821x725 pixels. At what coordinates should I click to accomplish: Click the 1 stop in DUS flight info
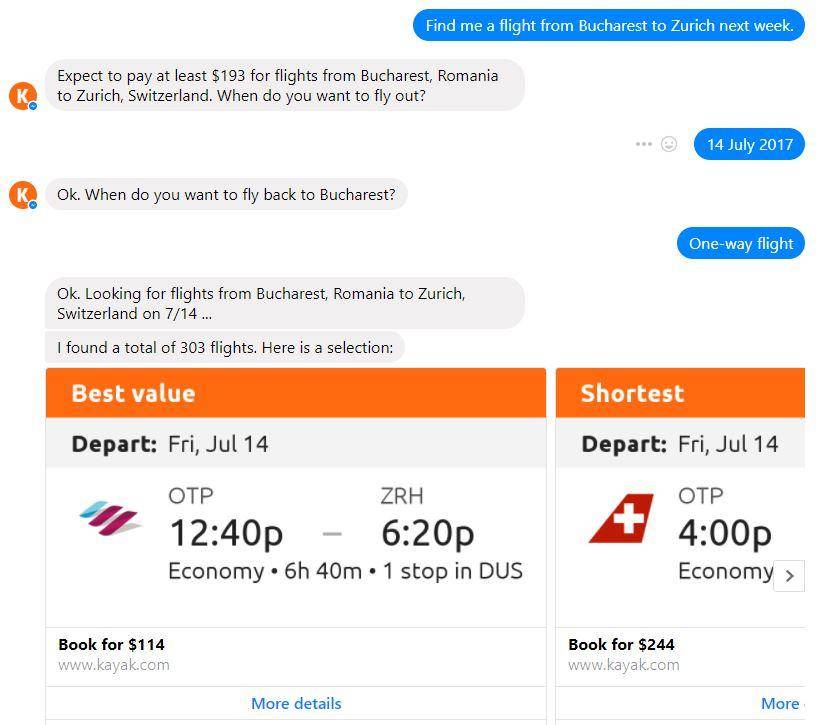452,571
